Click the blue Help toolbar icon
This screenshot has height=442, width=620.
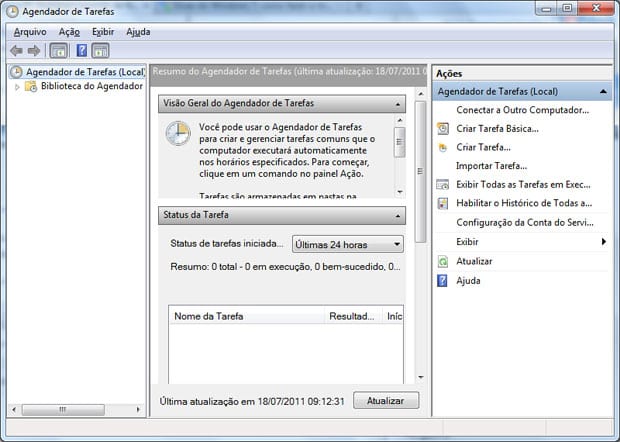click(81, 51)
